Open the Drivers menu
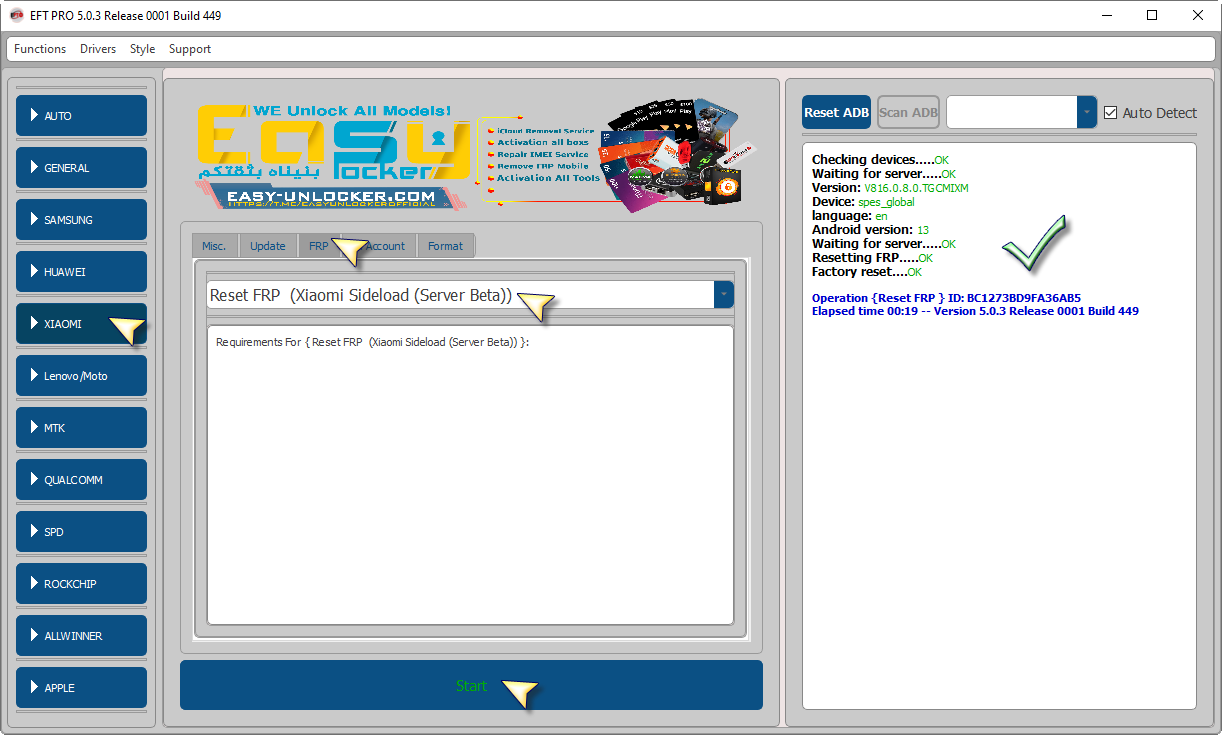 tap(98, 49)
